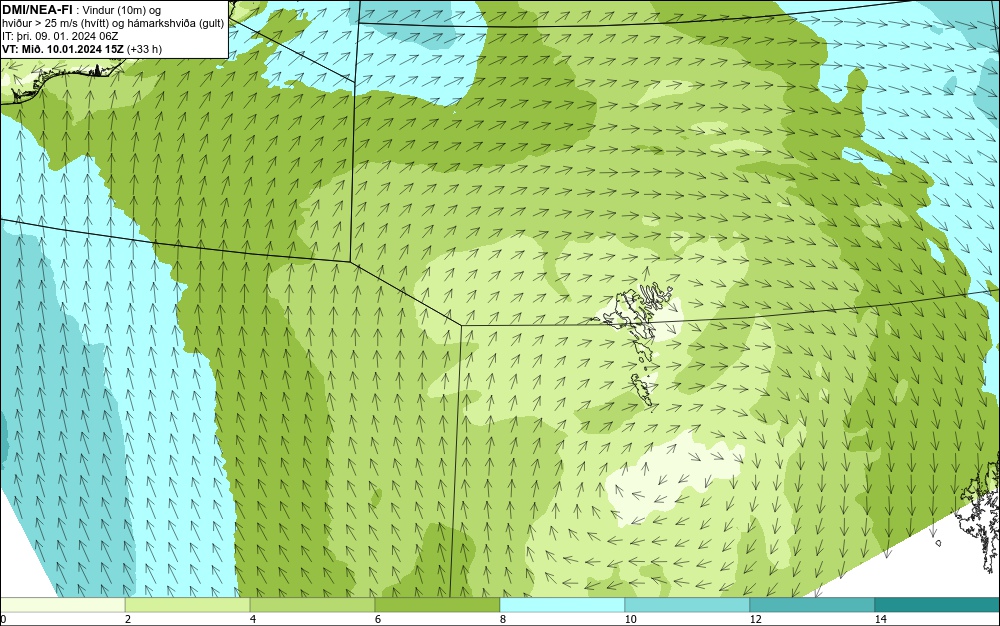Image resolution: width=1000 pixels, height=626 pixels.
Task: Click the 6–8 m/s dark green legend band
Action: [438, 604]
